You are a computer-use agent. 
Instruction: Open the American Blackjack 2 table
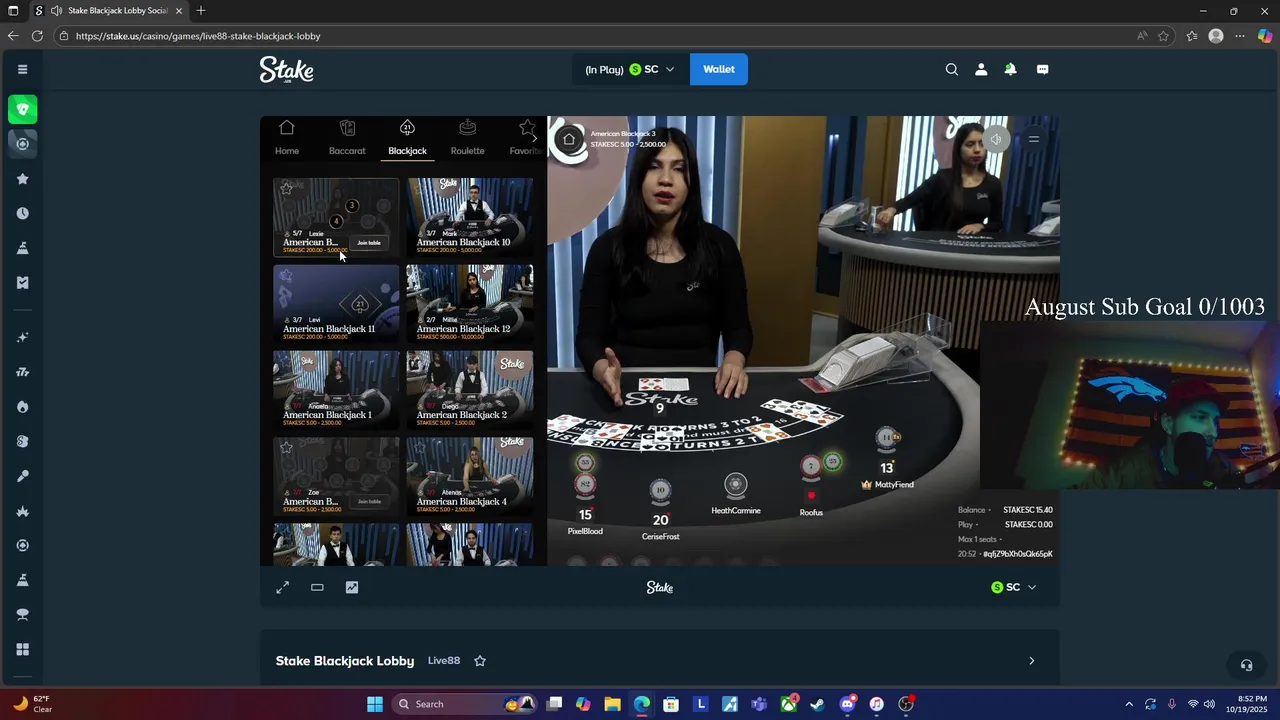coord(470,390)
